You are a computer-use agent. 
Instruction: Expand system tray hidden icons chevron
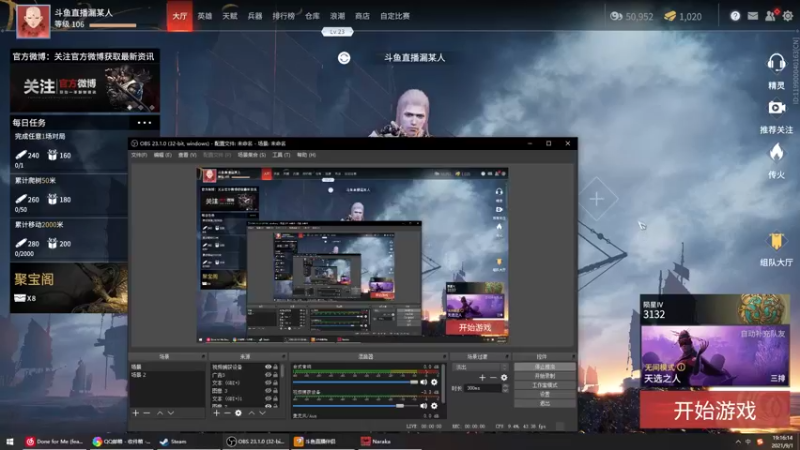click(x=738, y=442)
